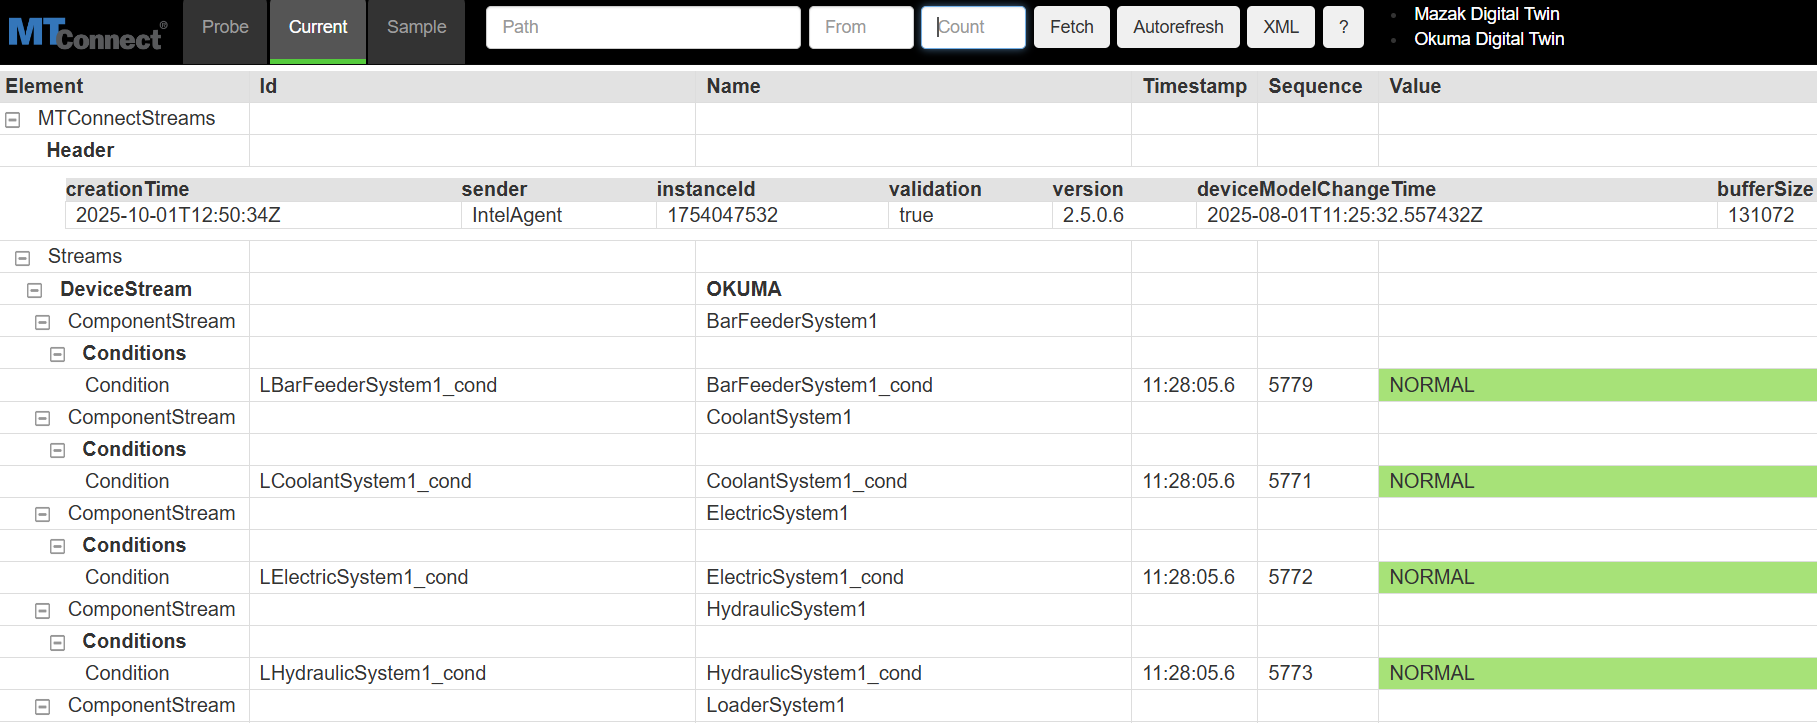Open the Probe tab
Image resolution: width=1817 pixels, height=723 pixels.
(225, 28)
